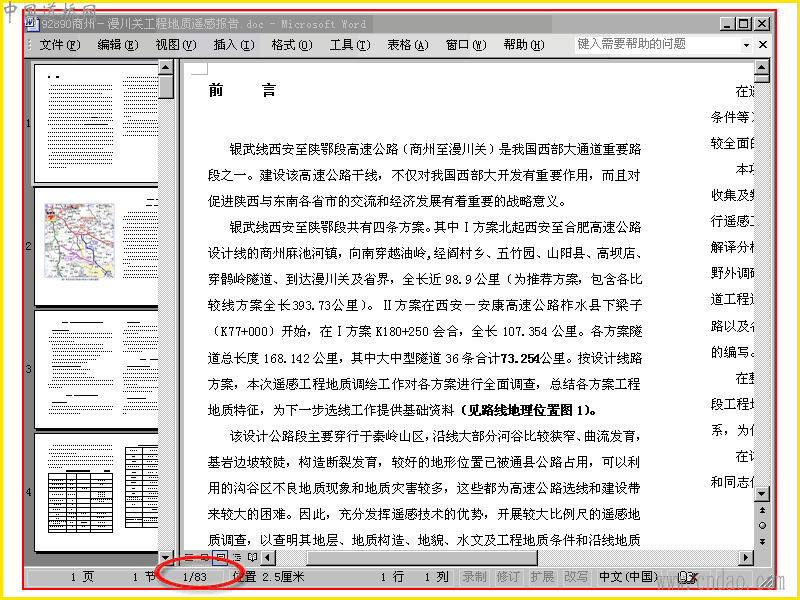The width and height of the screenshot is (800, 600).
Task: Click the horizontal scrollbar right arrow
Action: (746, 557)
